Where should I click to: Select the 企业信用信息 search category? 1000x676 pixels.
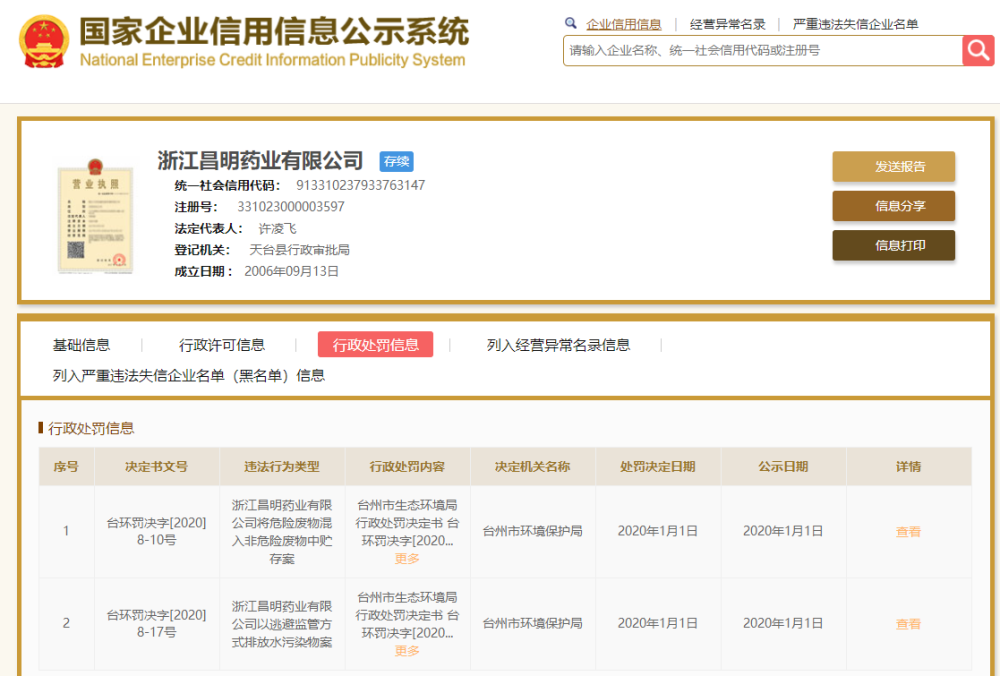point(624,24)
